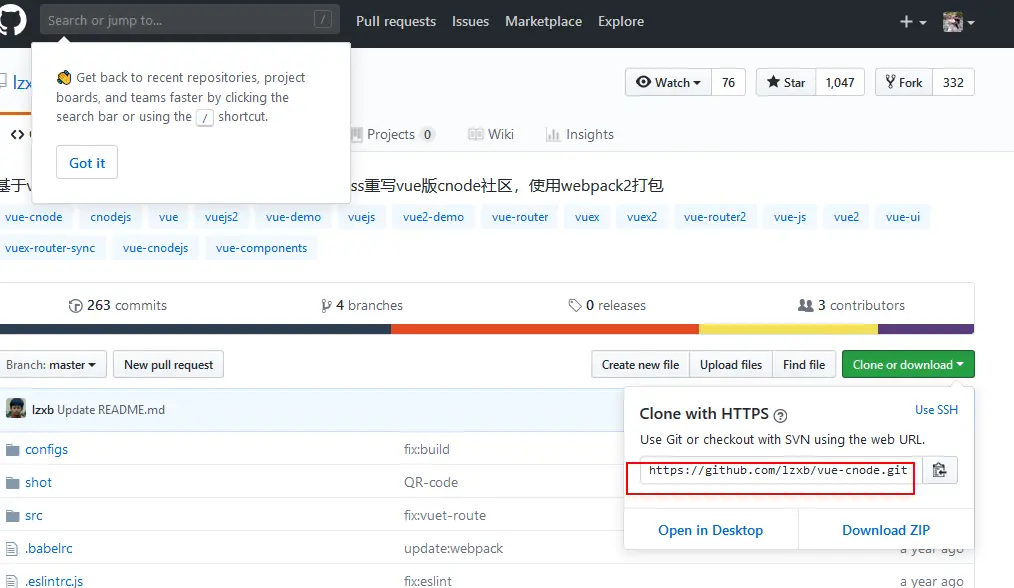1014x588 pixels.
Task: View the 0 releases page
Action: [607, 305]
